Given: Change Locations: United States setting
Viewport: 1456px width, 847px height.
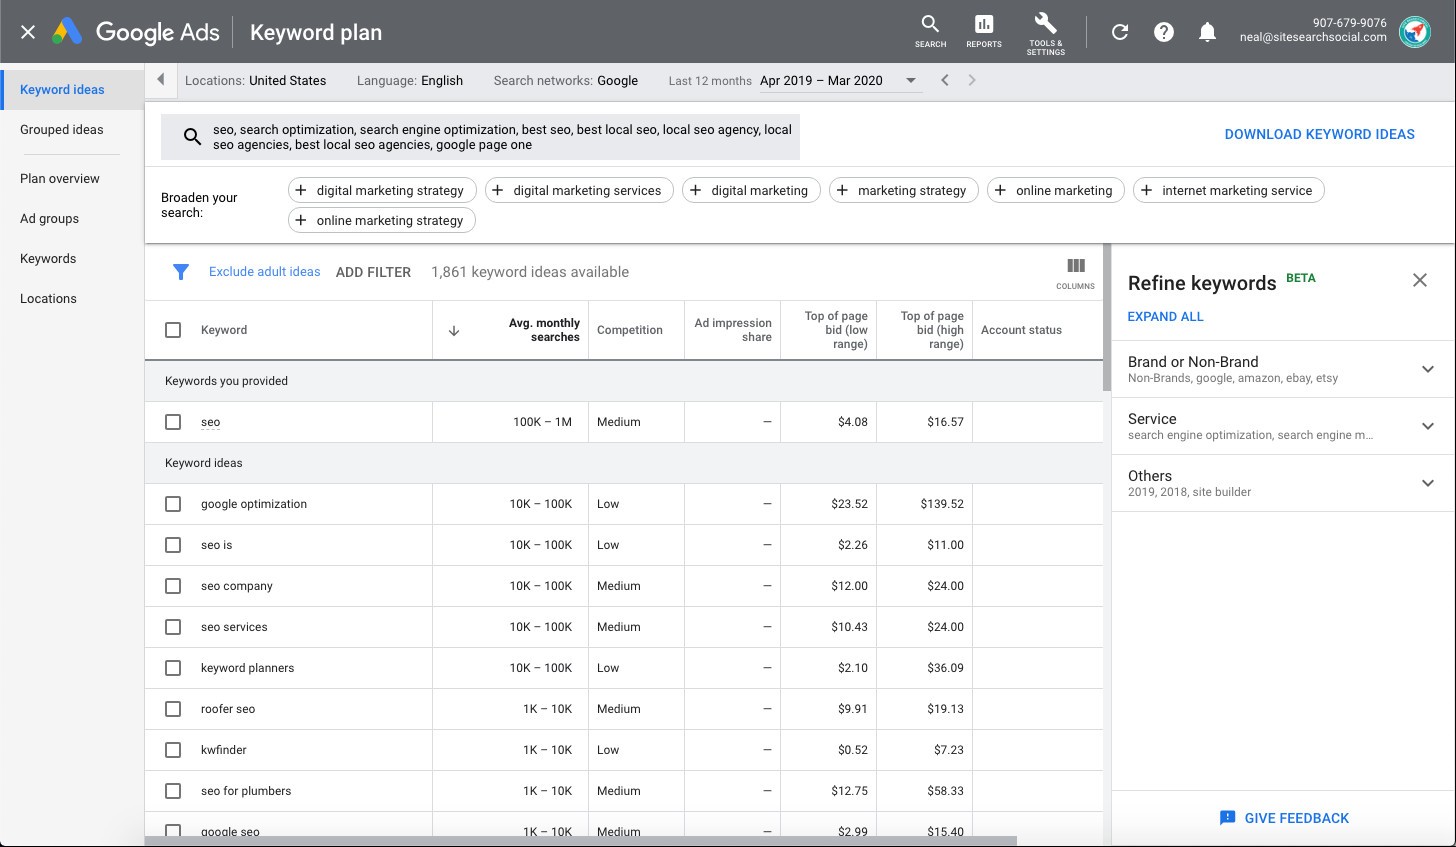Looking at the screenshot, I should 256,81.
